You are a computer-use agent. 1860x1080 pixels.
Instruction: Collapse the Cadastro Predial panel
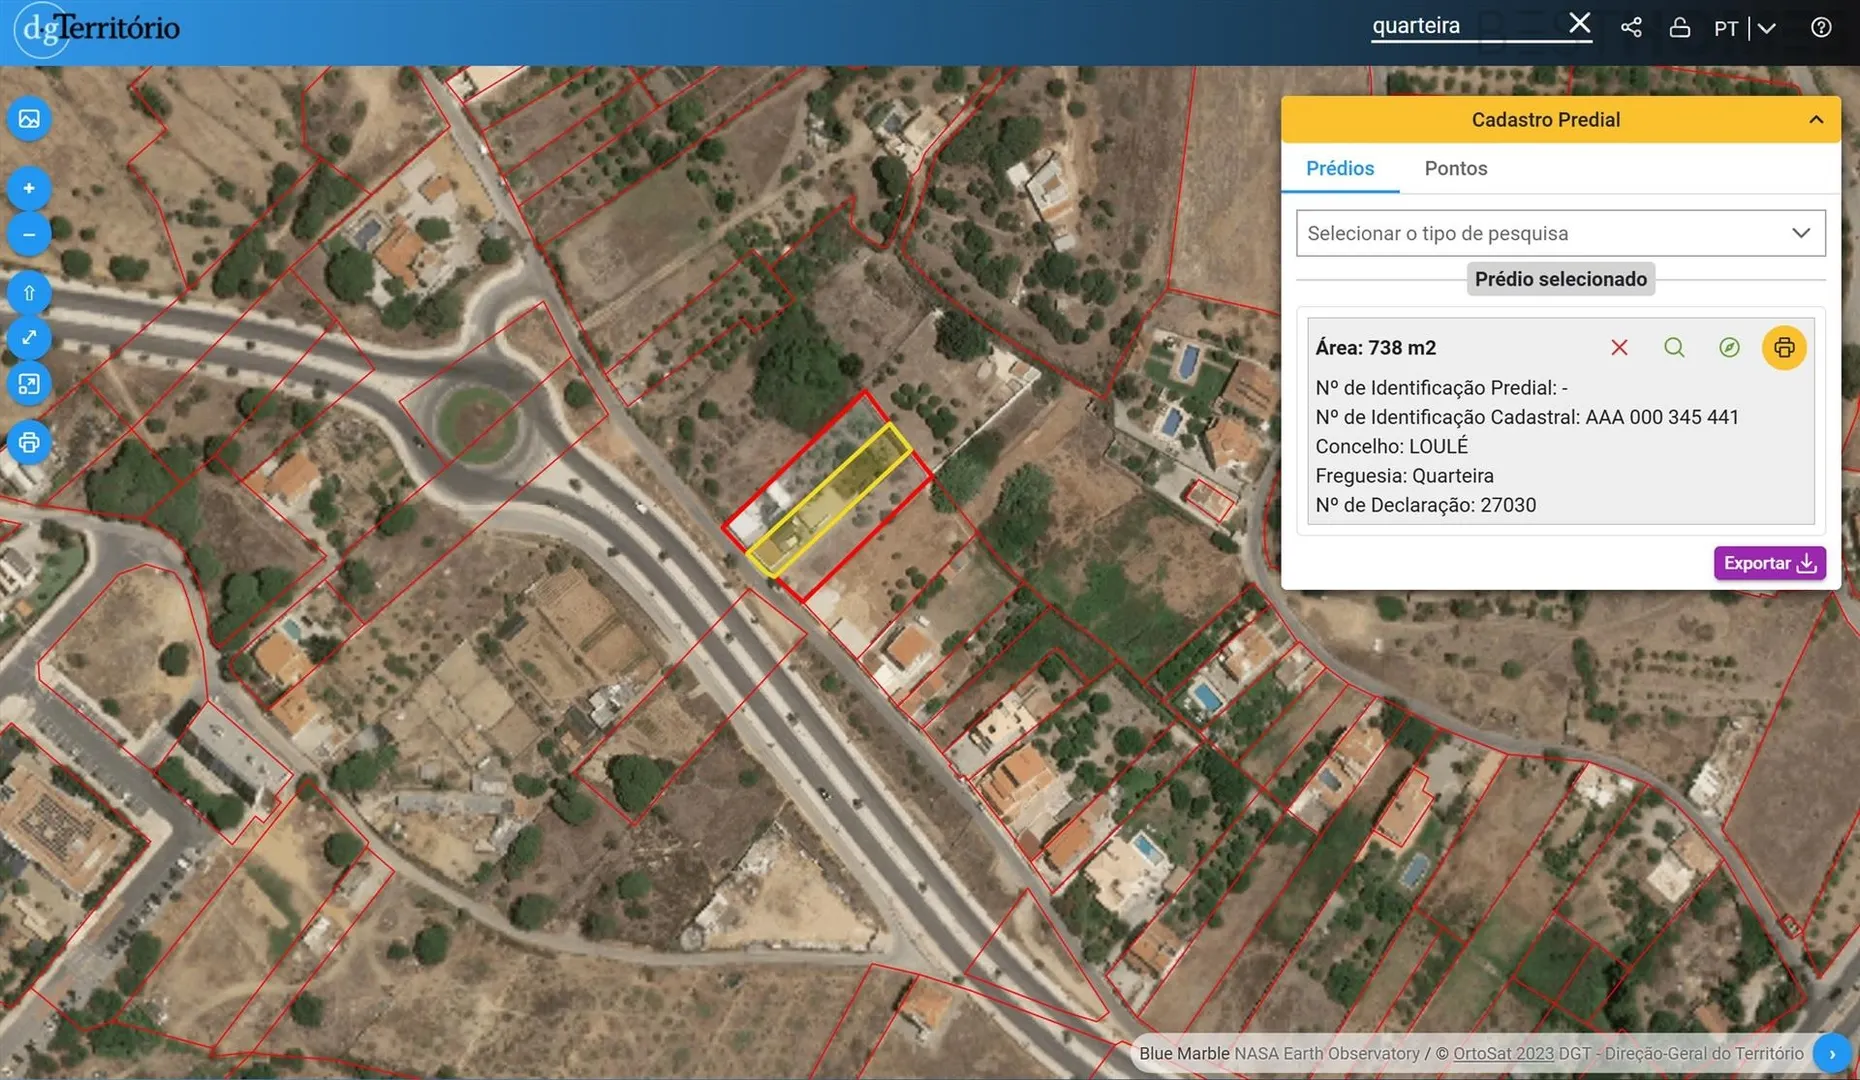[x=1816, y=120]
